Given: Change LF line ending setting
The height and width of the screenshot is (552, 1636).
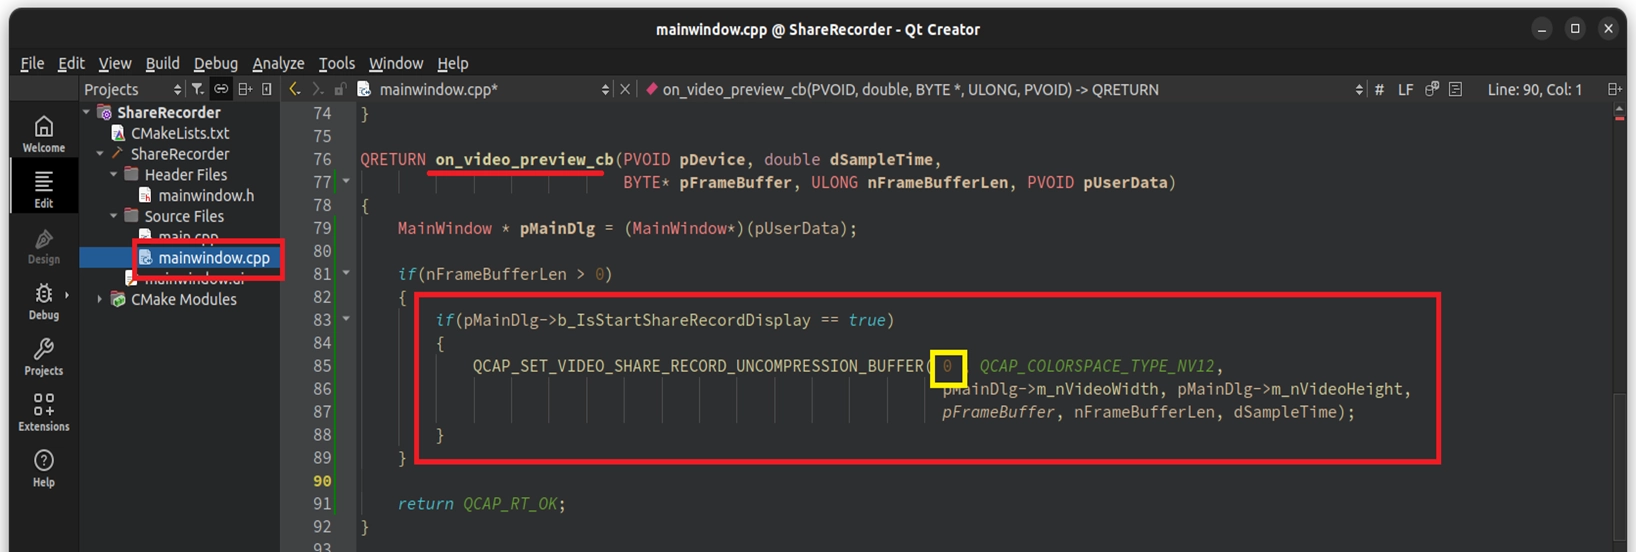Looking at the screenshot, I should click(1405, 90).
